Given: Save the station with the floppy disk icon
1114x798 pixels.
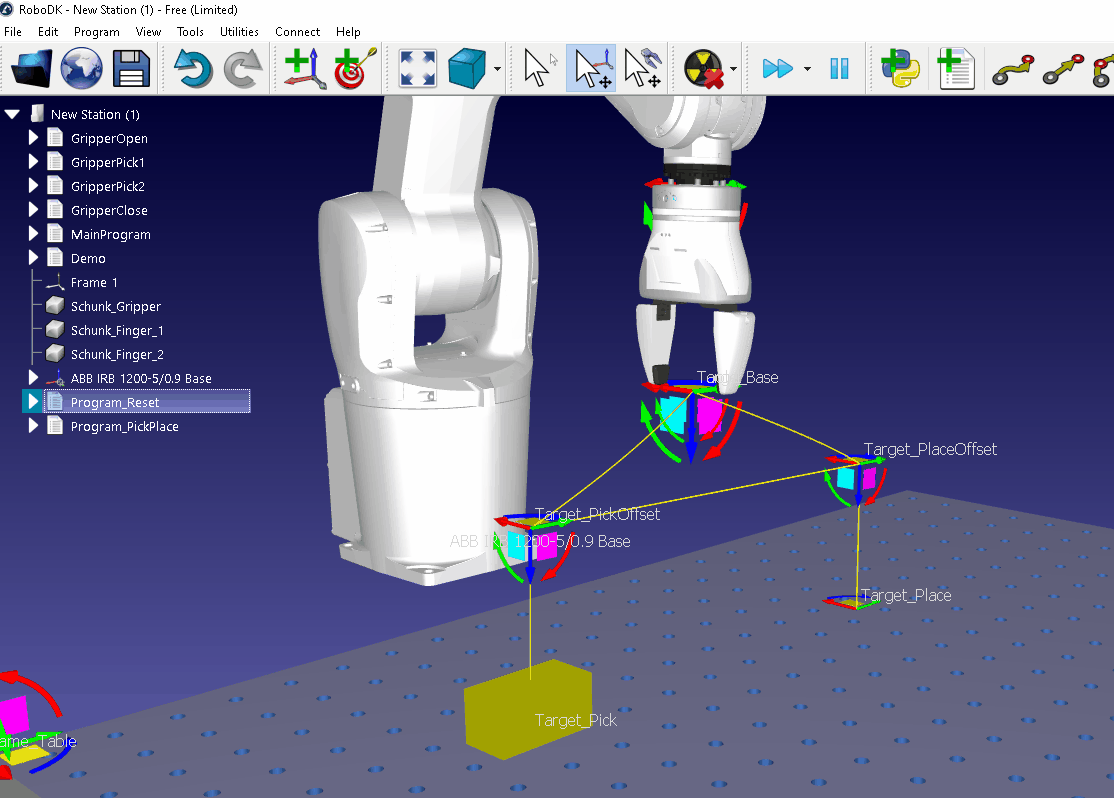Looking at the screenshot, I should 131,68.
